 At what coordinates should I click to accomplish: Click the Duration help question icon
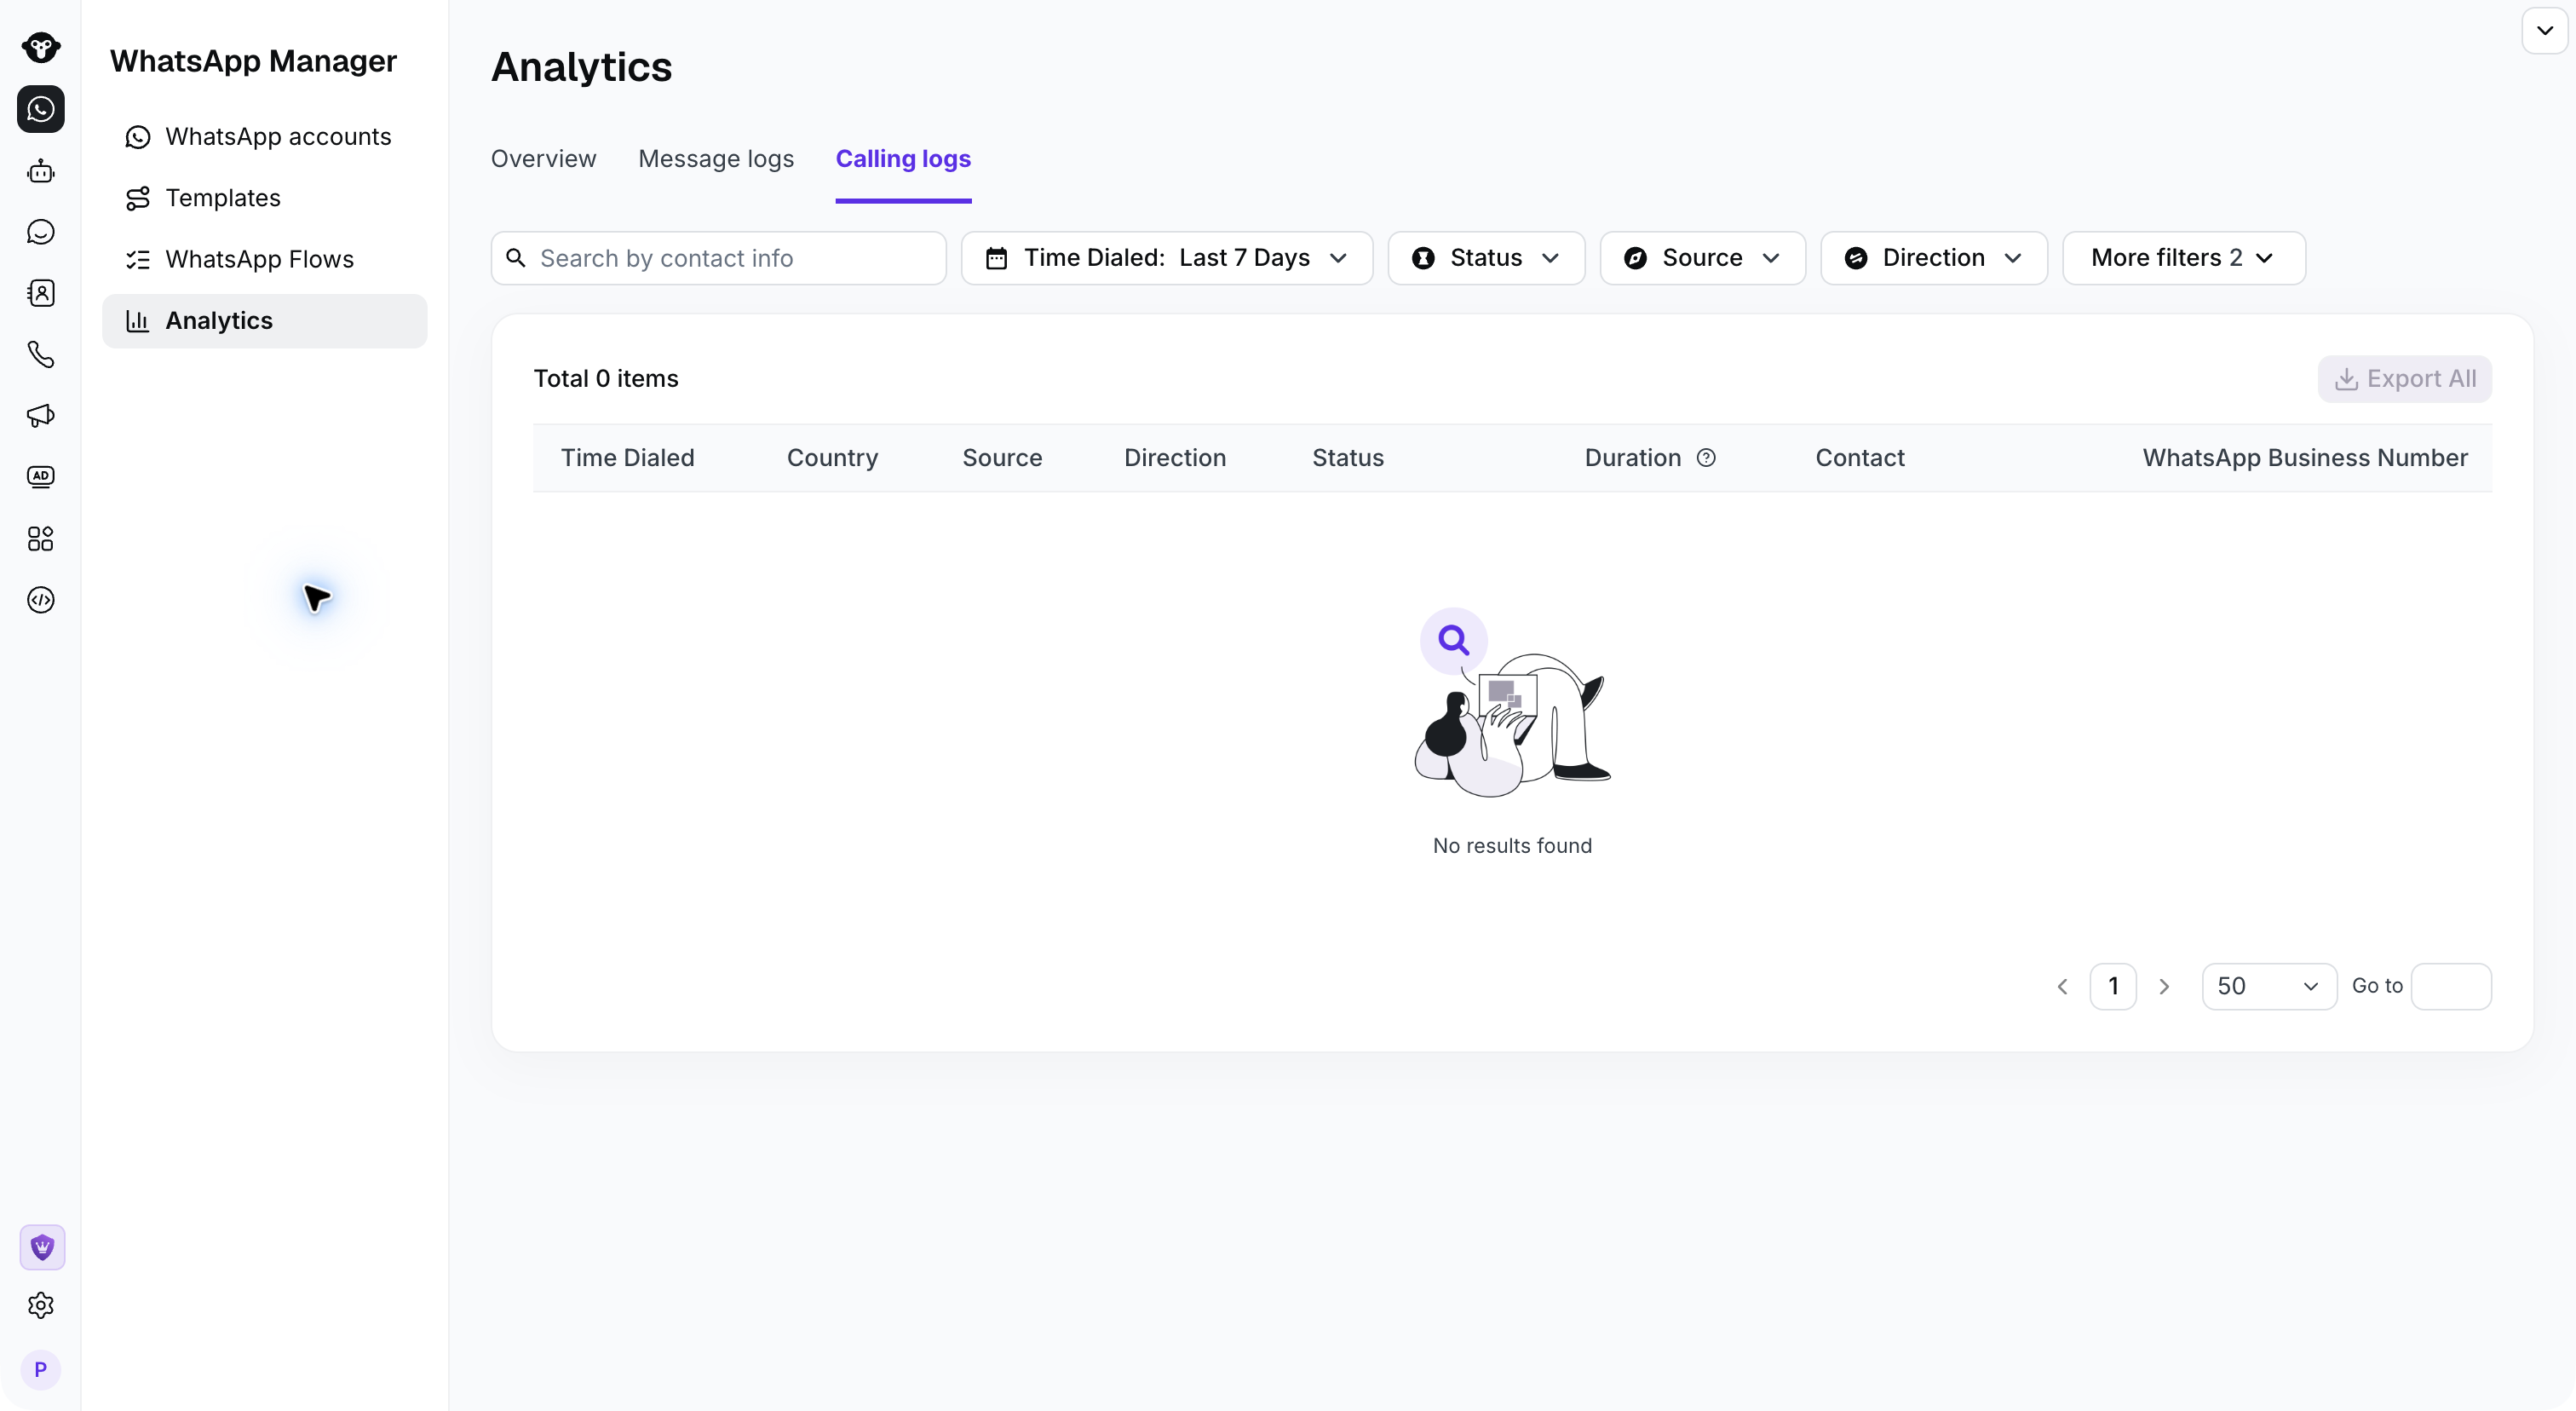pos(1706,457)
